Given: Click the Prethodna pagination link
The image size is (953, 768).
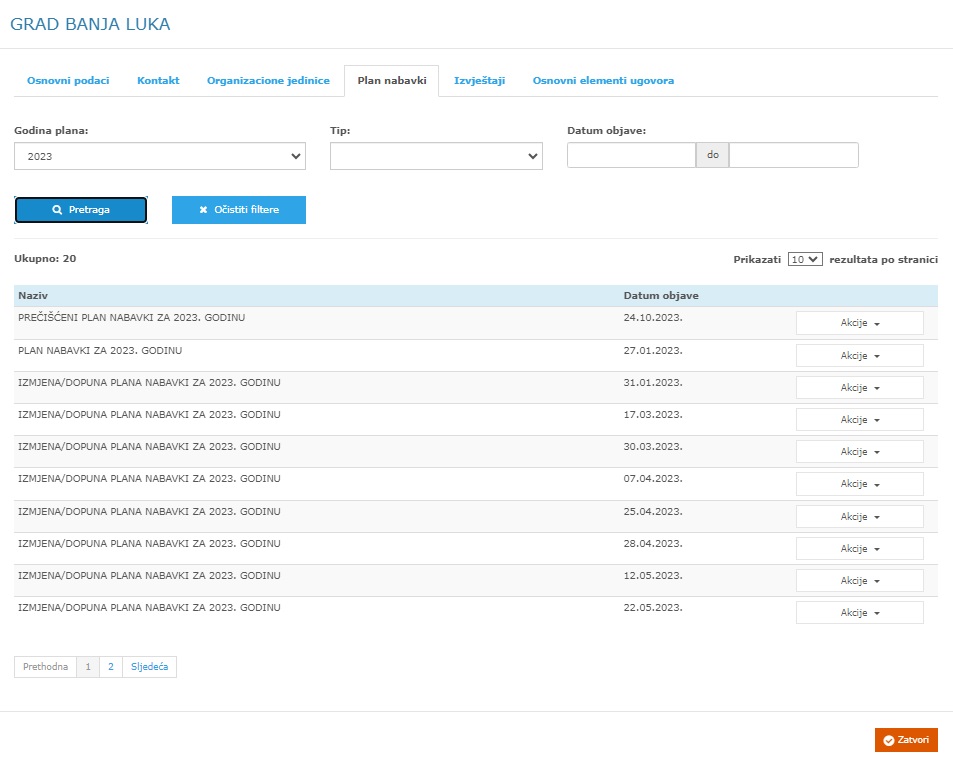Looking at the screenshot, I should click(x=46, y=667).
